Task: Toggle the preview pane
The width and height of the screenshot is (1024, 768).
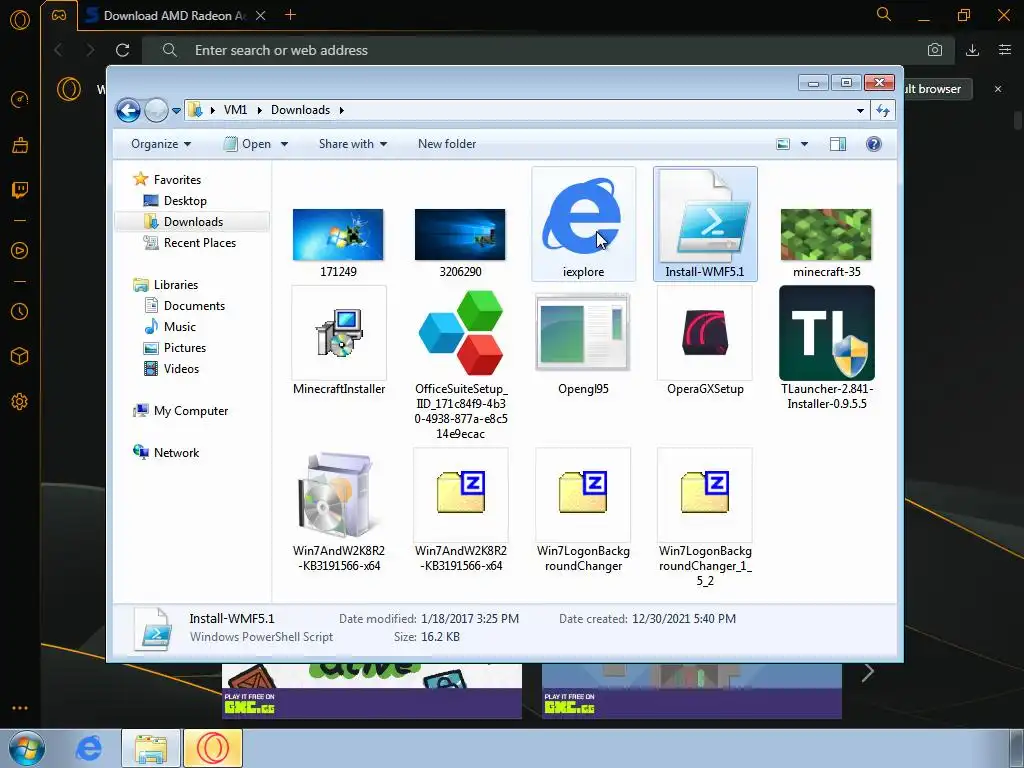Action: (838, 144)
